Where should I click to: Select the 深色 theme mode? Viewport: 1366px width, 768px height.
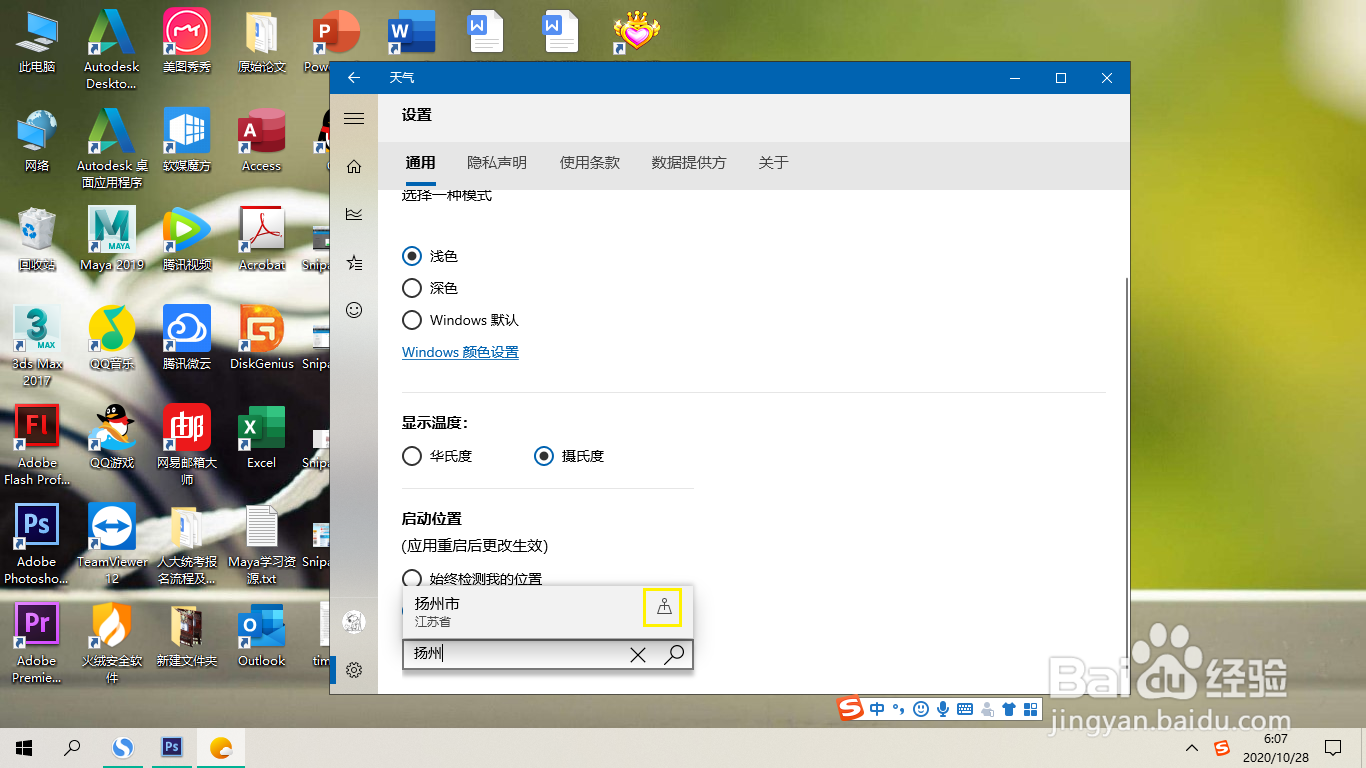411,288
